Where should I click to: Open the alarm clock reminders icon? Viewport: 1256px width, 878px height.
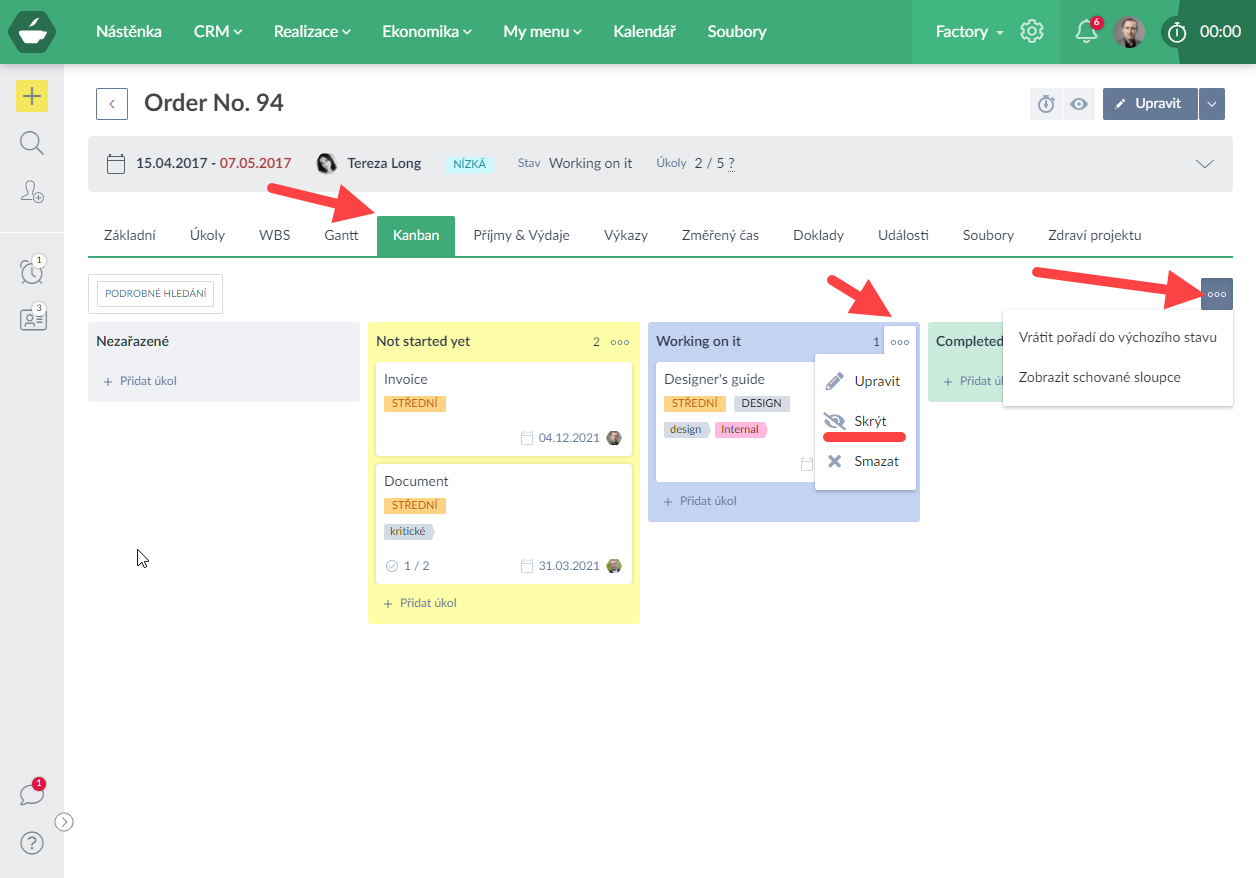click(x=32, y=270)
